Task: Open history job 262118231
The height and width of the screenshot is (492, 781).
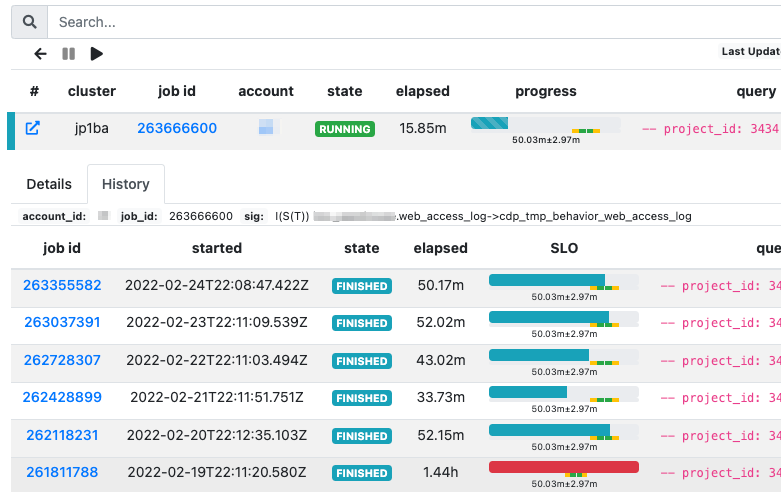Action: tap(62, 435)
